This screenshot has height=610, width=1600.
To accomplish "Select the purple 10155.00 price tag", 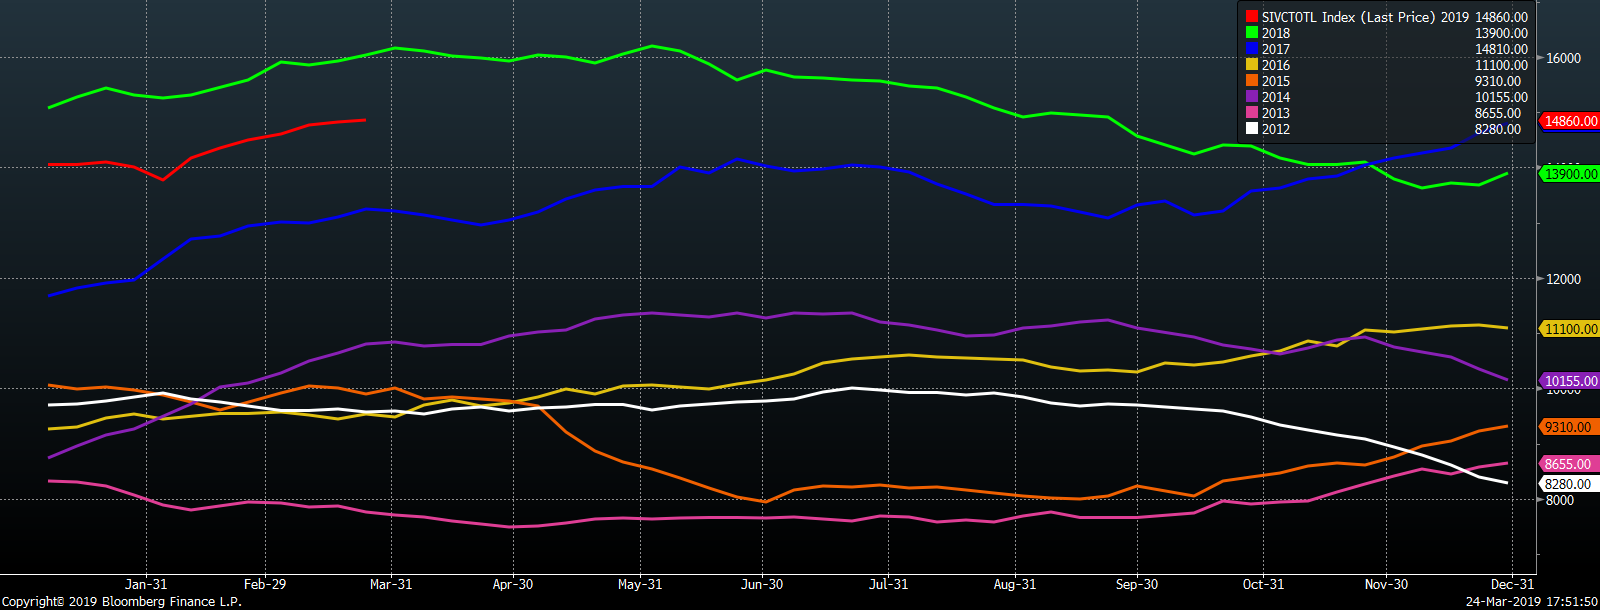I will tap(1570, 381).
